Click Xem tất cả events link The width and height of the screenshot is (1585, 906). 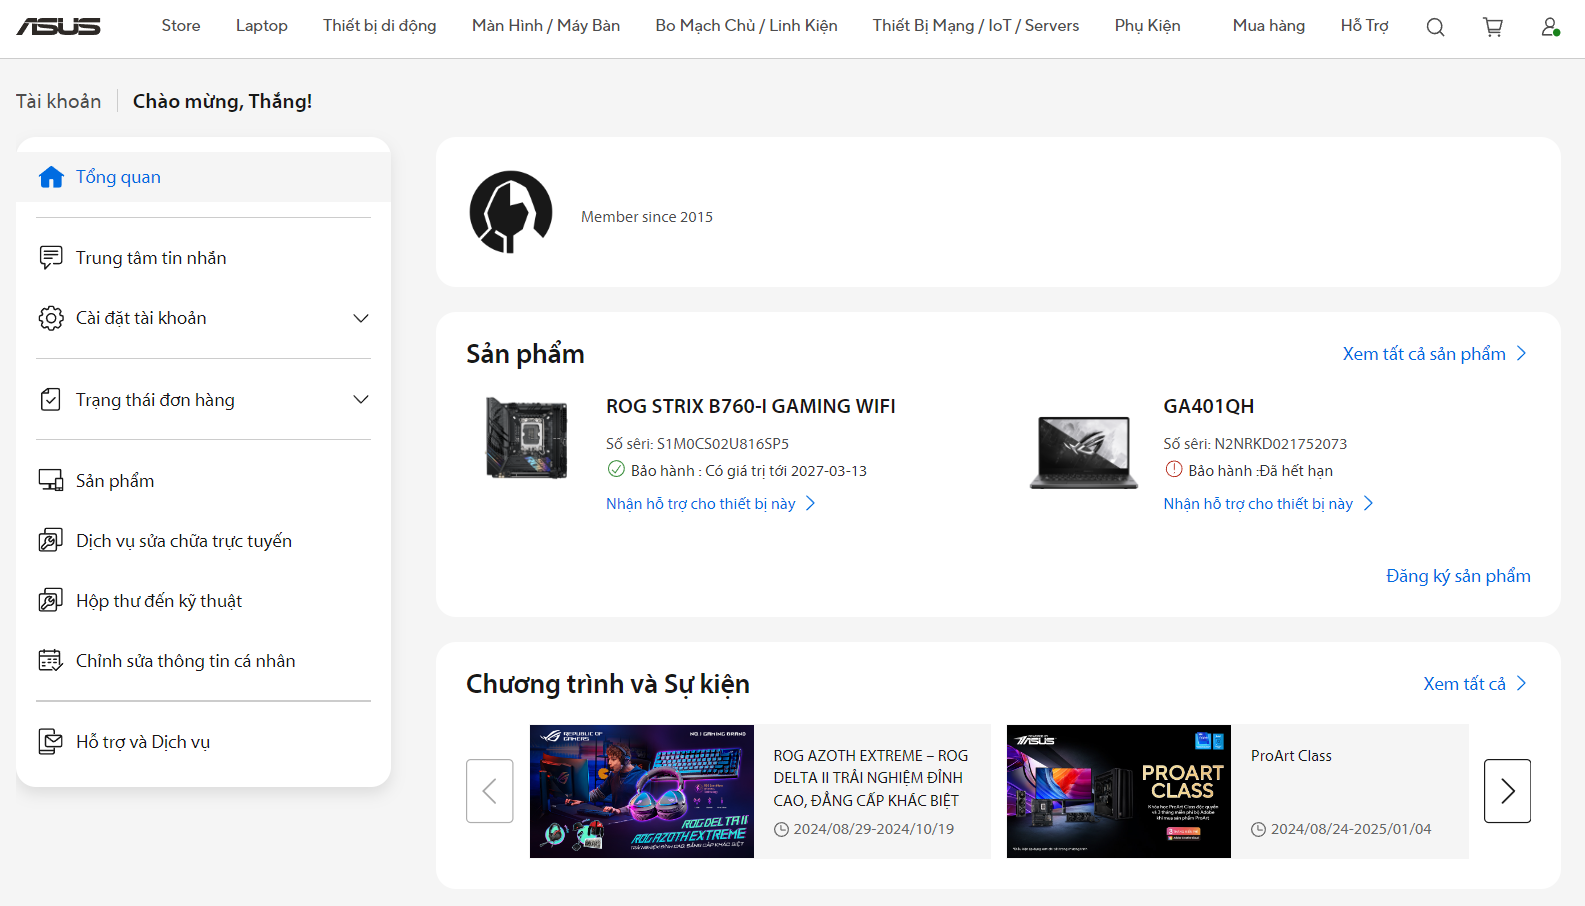tap(1464, 684)
